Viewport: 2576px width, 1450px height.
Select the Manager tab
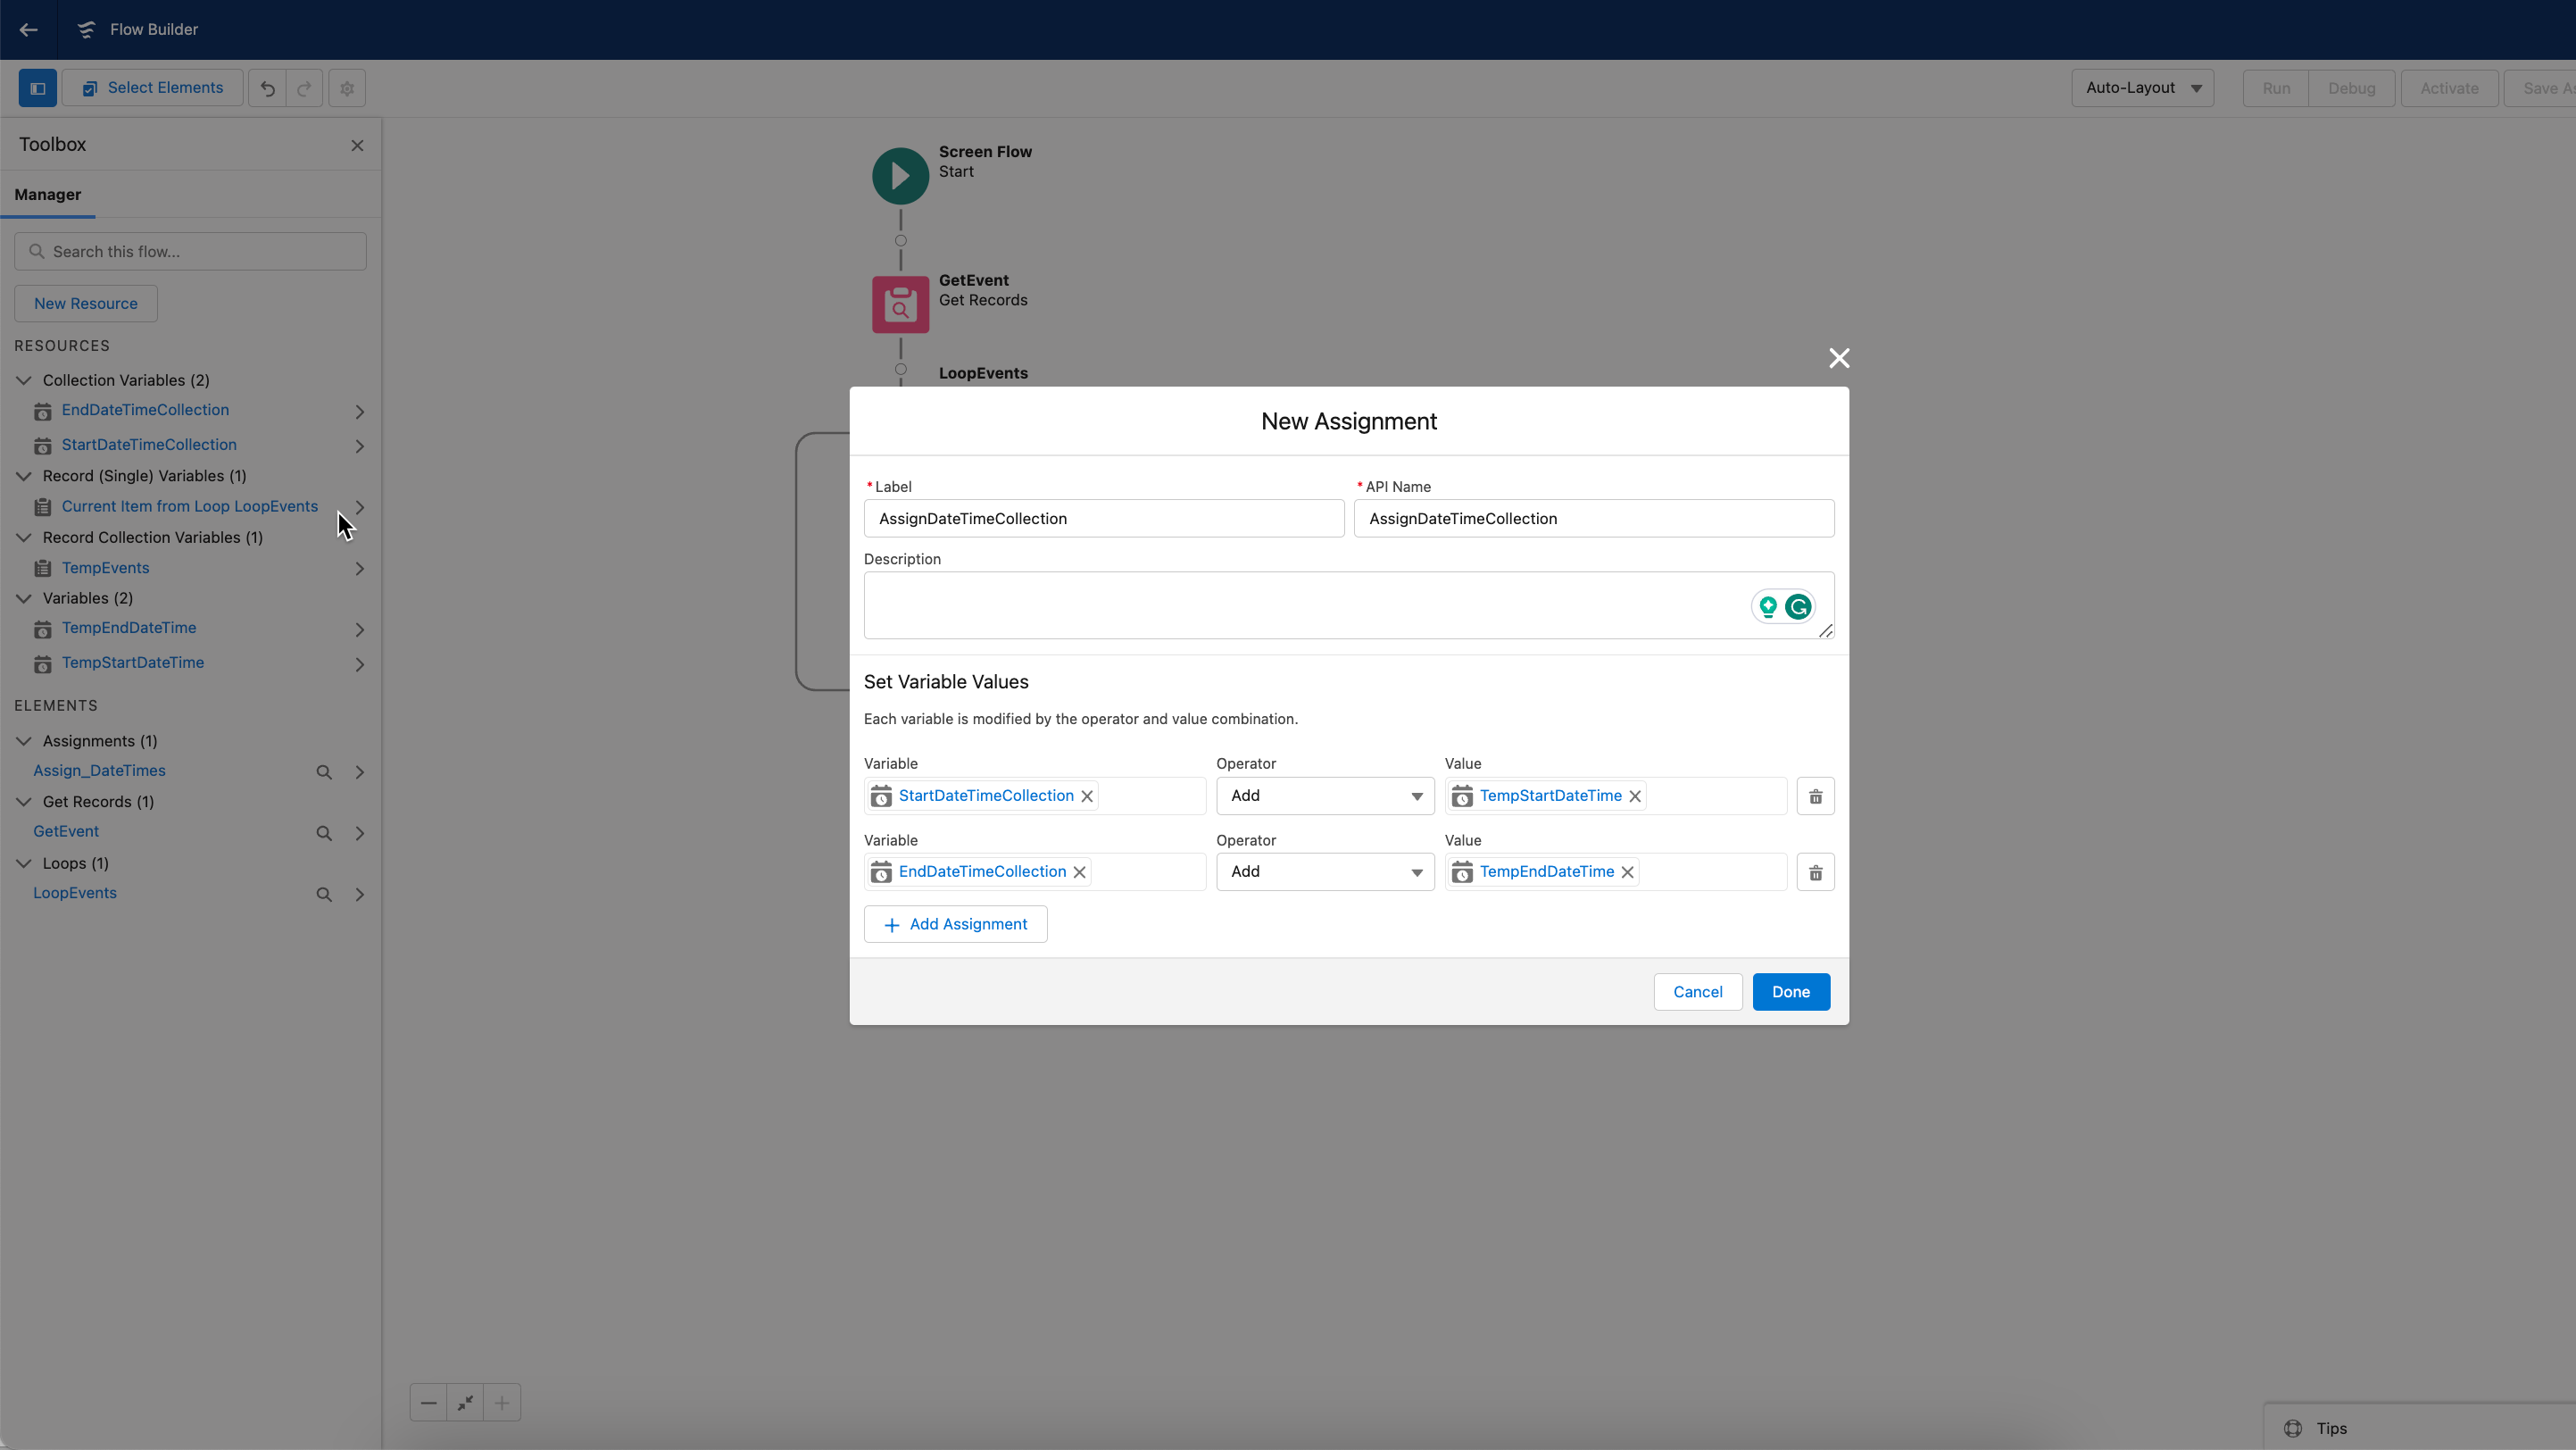point(48,195)
